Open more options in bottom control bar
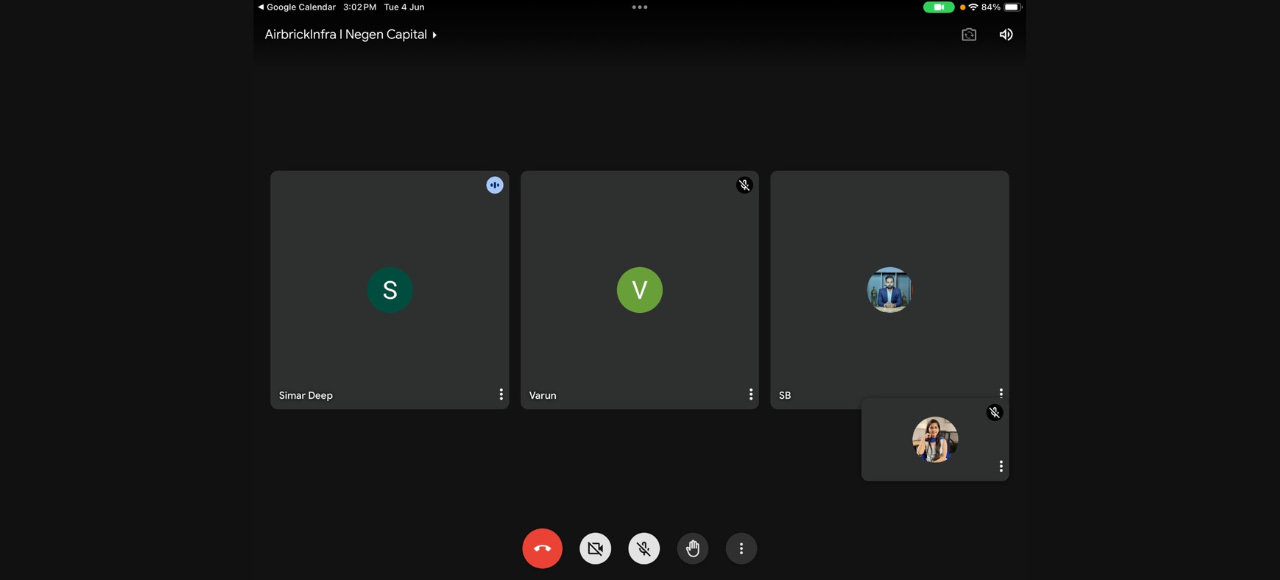Viewport: 1280px width, 580px height. (741, 548)
